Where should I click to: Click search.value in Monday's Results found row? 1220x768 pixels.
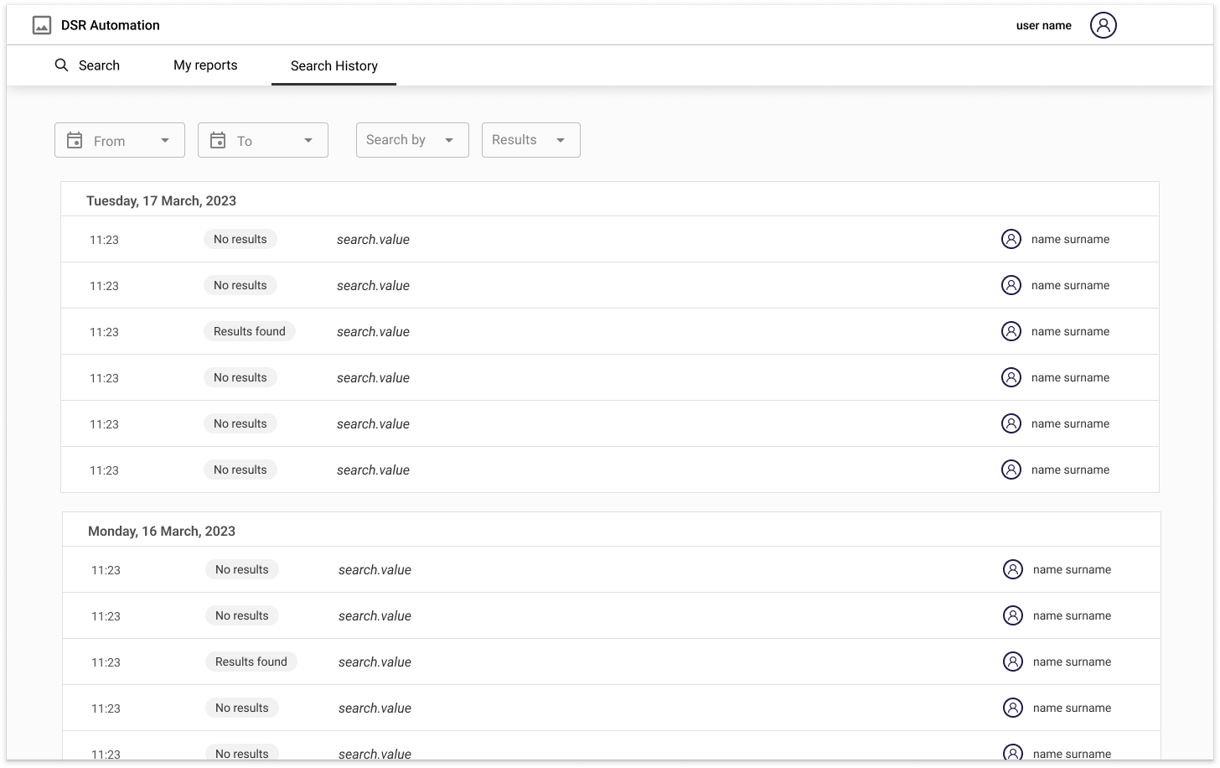(375, 662)
